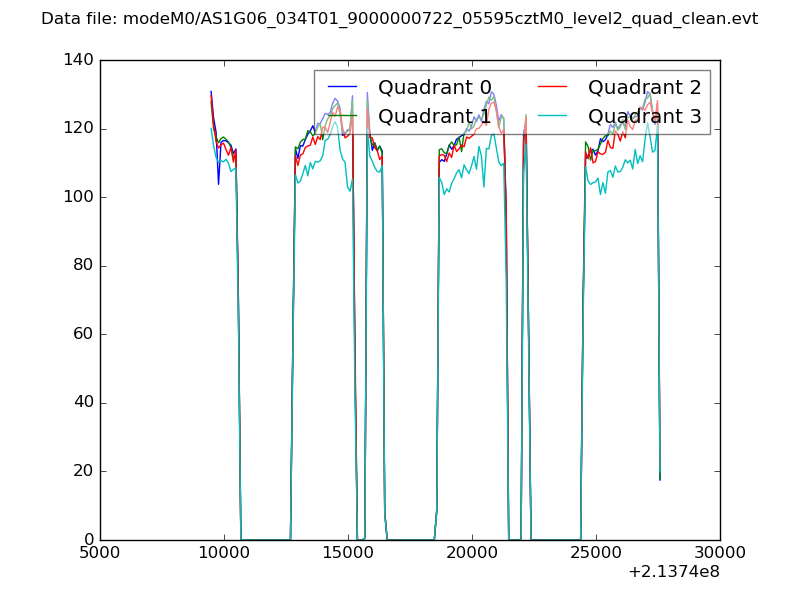Select the cyan Quadrant 3 legend line sample
Viewport: 800px width, 600px height.
(552, 116)
